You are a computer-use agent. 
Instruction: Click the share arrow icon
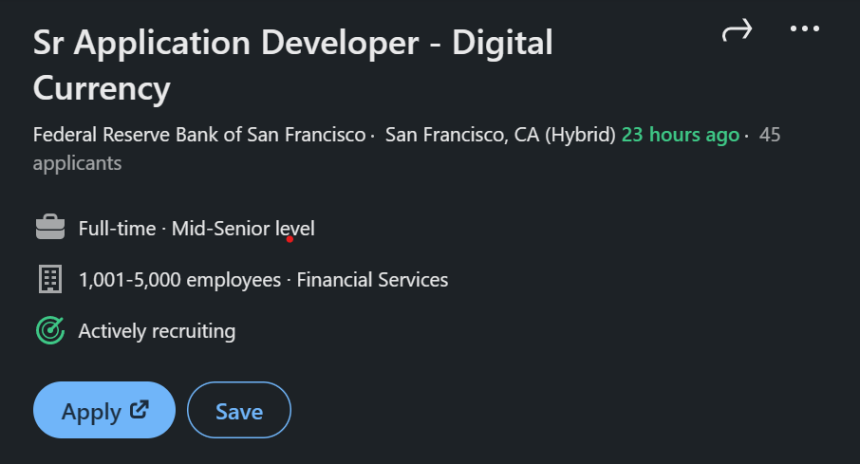[736, 32]
